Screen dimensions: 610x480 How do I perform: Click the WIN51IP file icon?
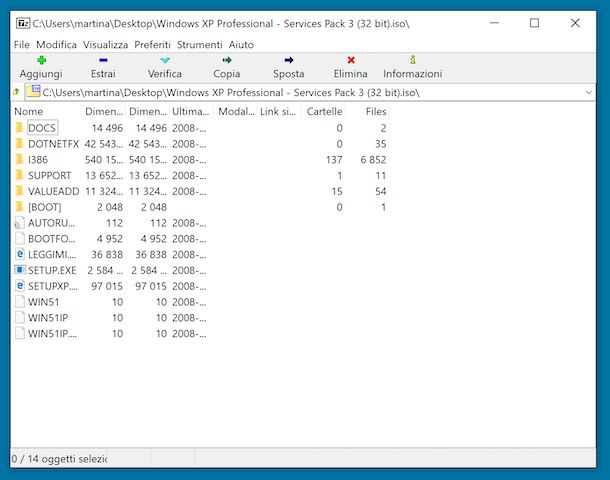(x=19, y=317)
